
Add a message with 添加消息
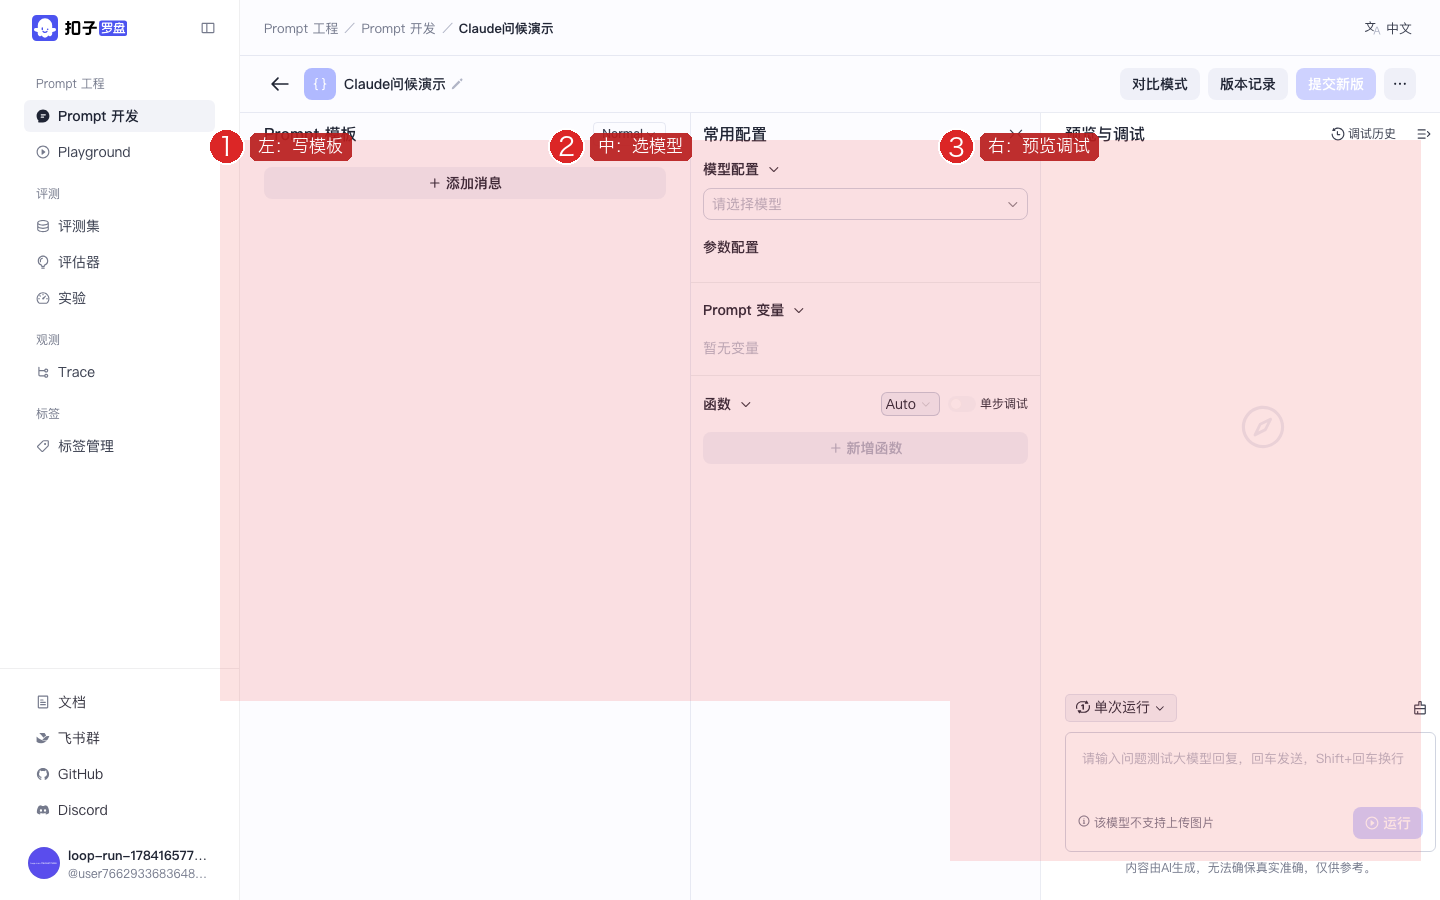[x=465, y=183]
